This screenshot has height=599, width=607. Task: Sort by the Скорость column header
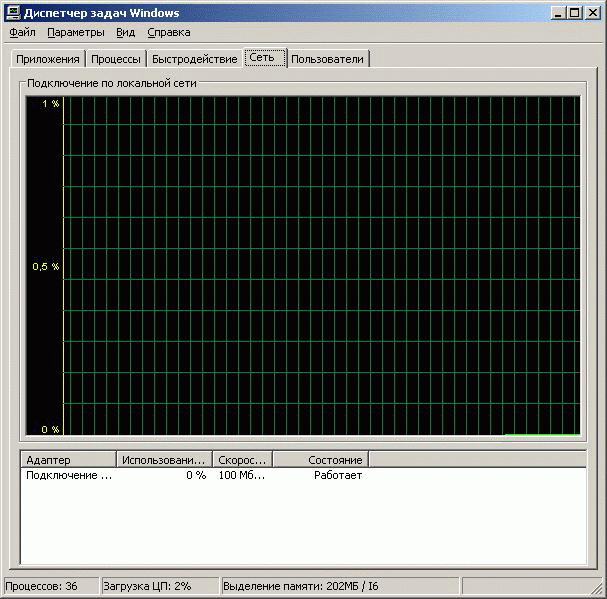[243, 460]
